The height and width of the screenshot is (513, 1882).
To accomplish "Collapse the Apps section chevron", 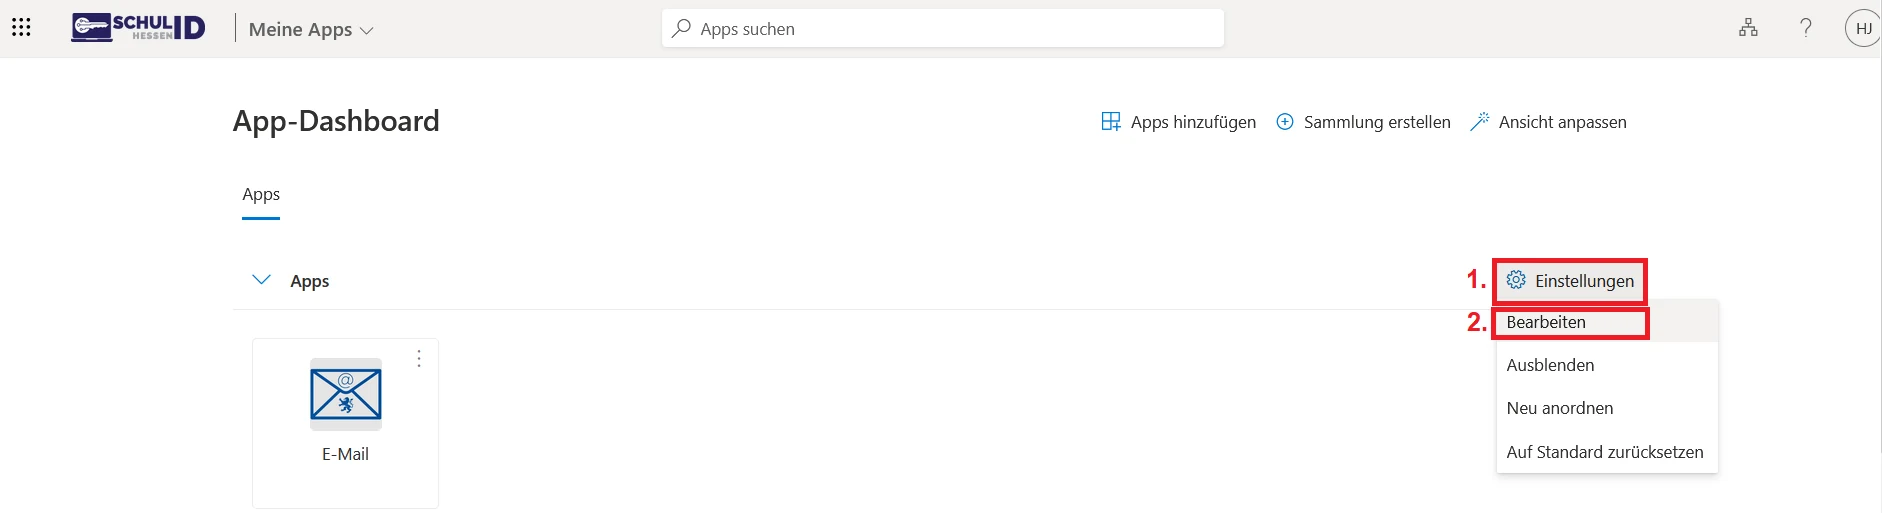I will click(x=262, y=280).
